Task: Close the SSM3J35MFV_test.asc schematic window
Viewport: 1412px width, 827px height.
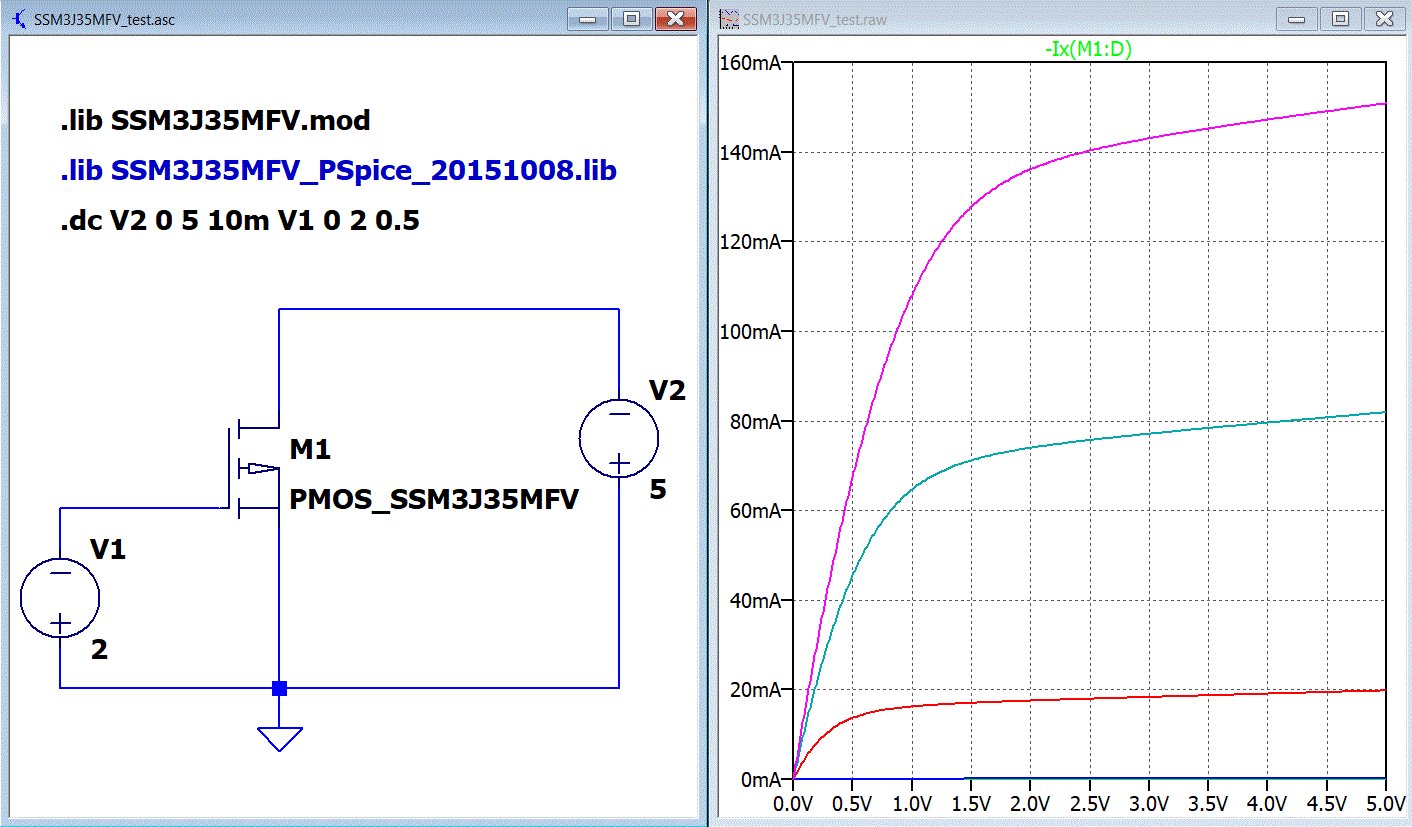Action: pos(675,19)
